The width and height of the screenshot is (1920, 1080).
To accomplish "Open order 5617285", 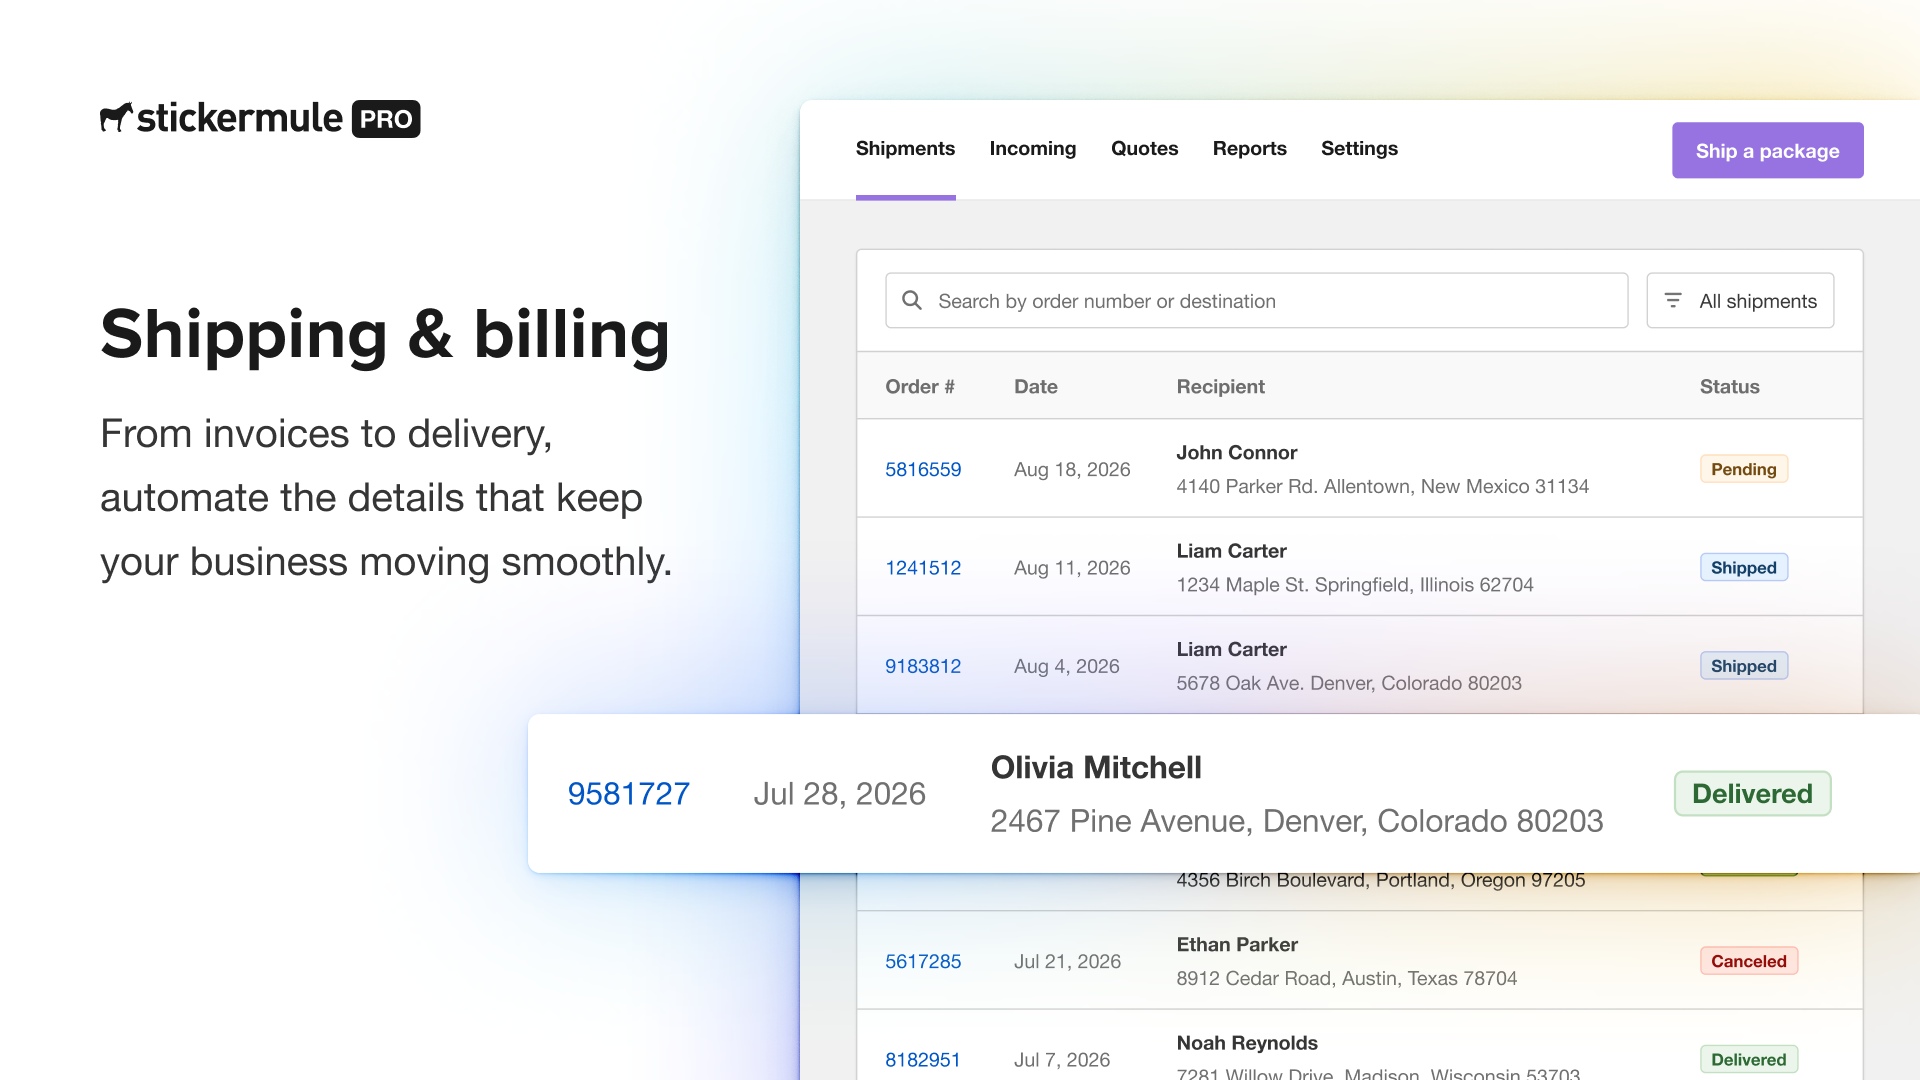I will (x=923, y=961).
